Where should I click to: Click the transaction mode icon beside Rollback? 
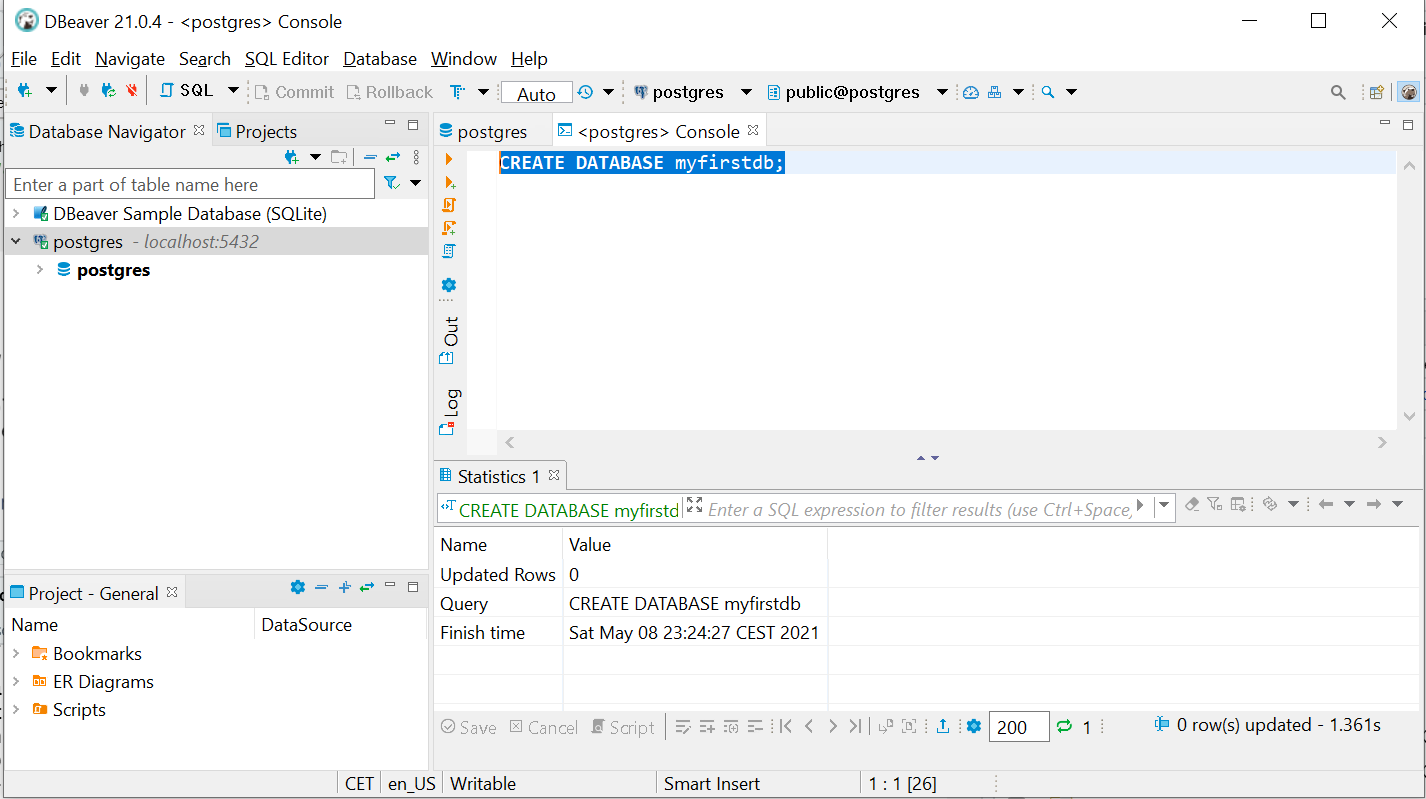[457, 92]
